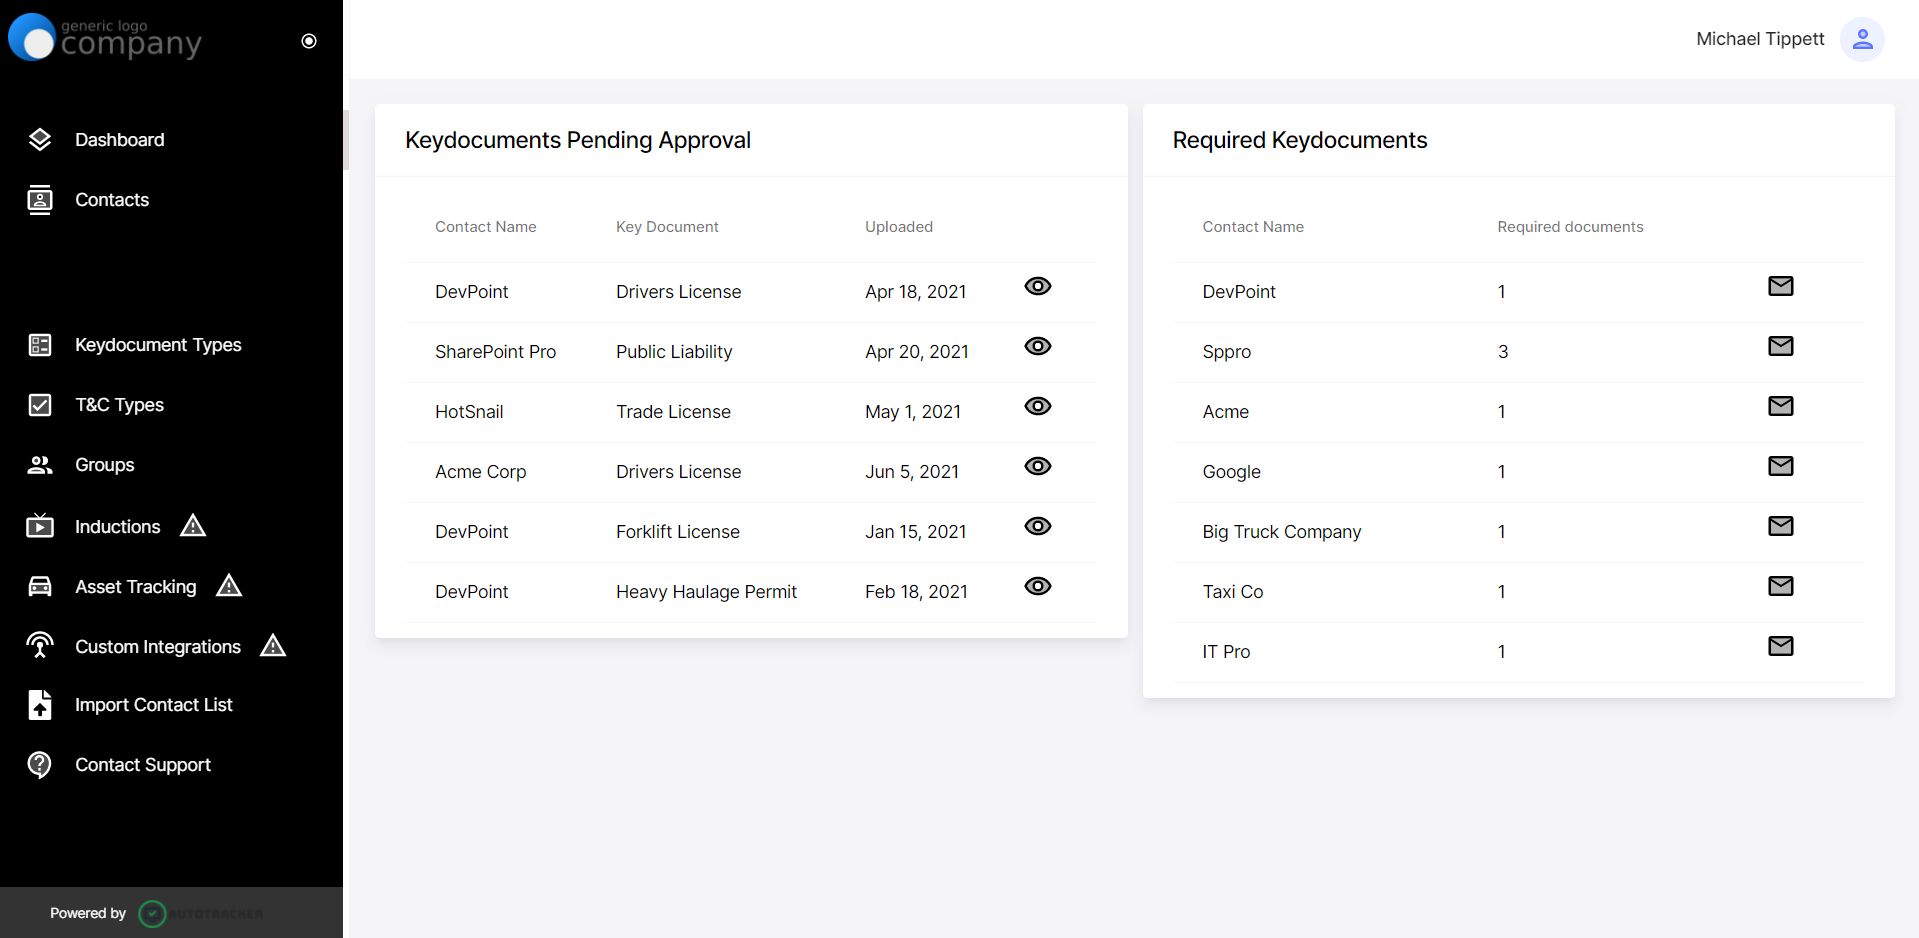Open Contacts from the sidebar

tap(111, 200)
